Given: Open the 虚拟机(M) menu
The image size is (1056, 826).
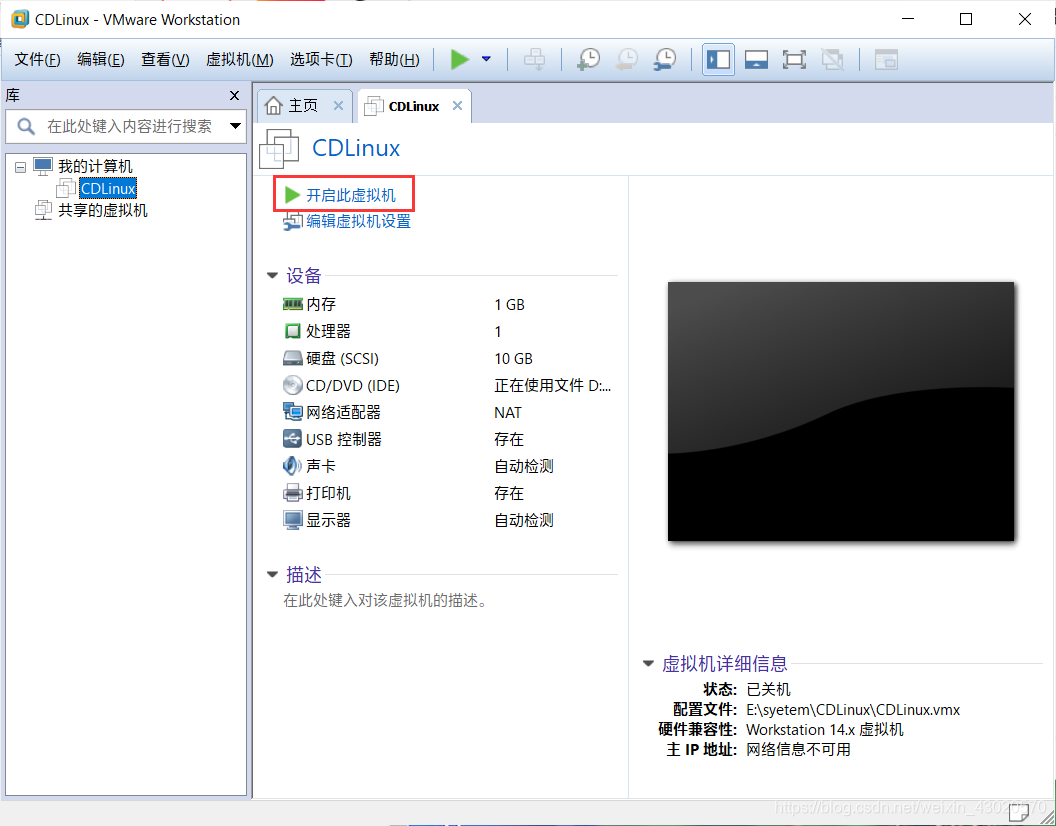Looking at the screenshot, I should [x=239, y=59].
